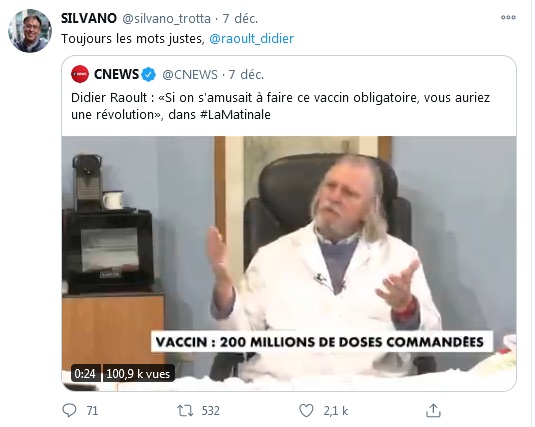This screenshot has height=427, width=535.
Task: Click the tweet's 7 déc. timestamp
Action: 240,18
